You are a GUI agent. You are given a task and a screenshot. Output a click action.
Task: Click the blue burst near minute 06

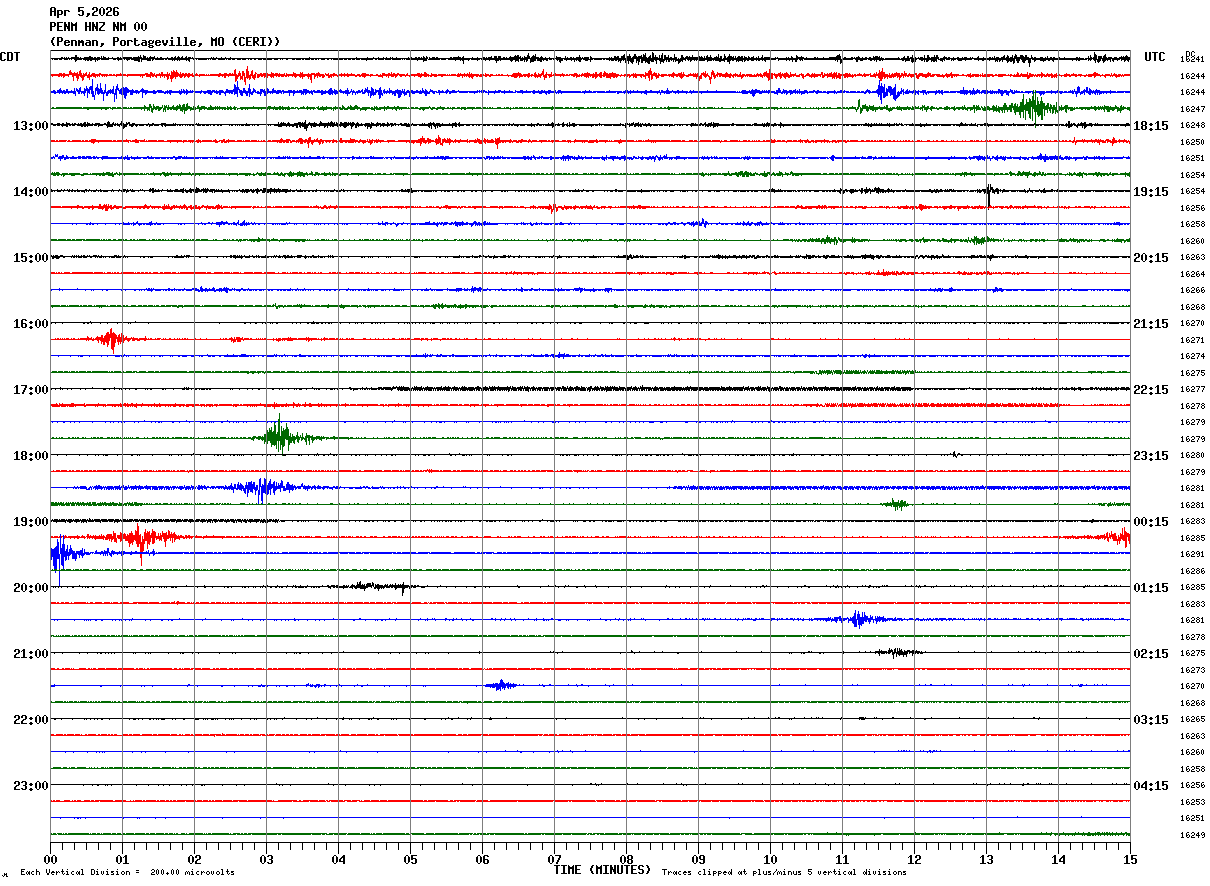click(x=501, y=685)
